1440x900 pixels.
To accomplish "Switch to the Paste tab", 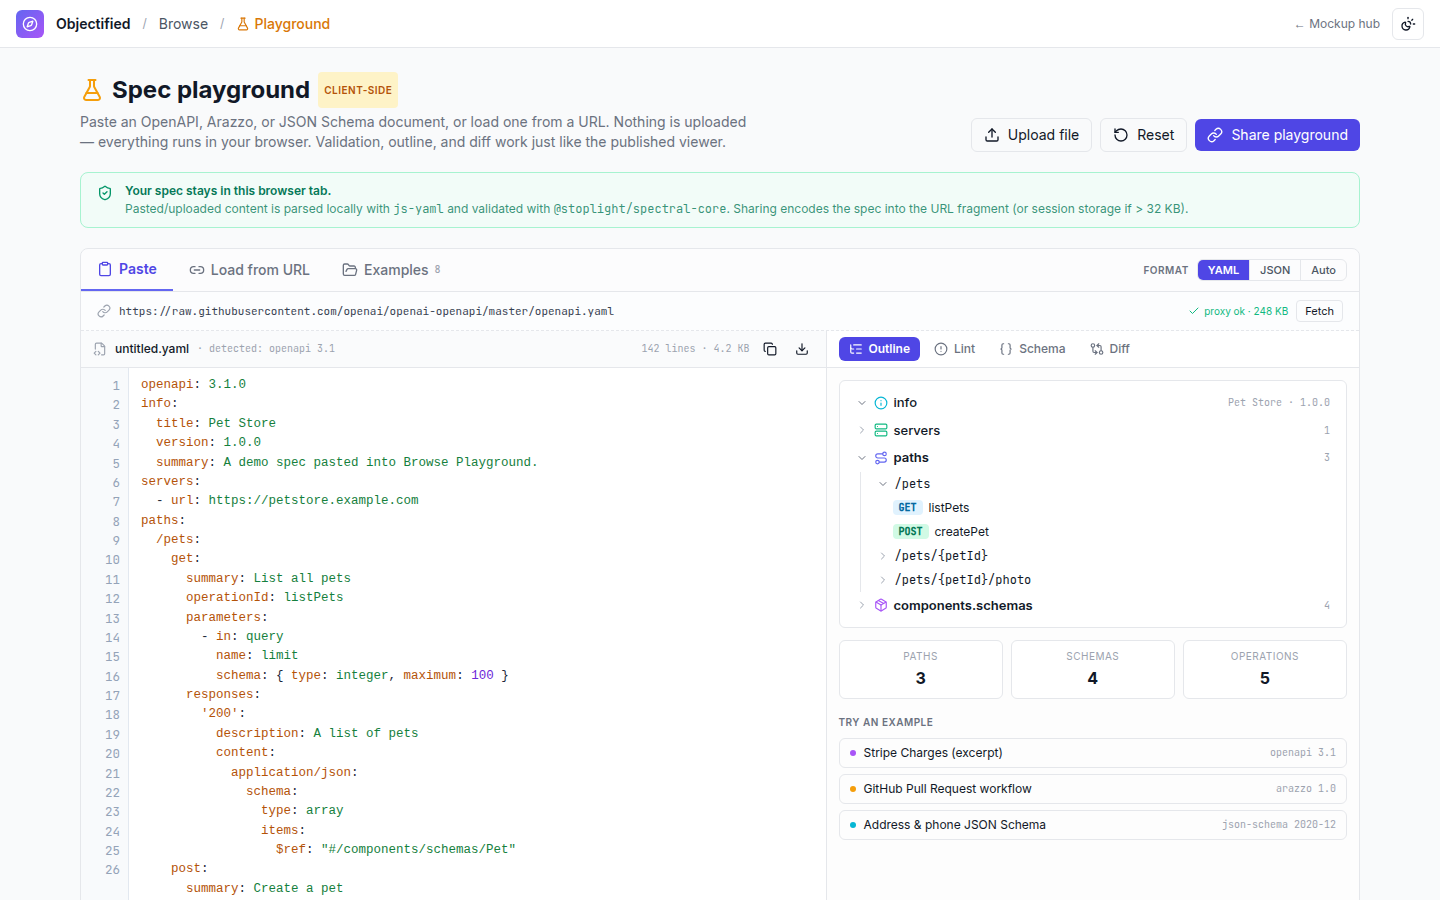I will (127, 269).
